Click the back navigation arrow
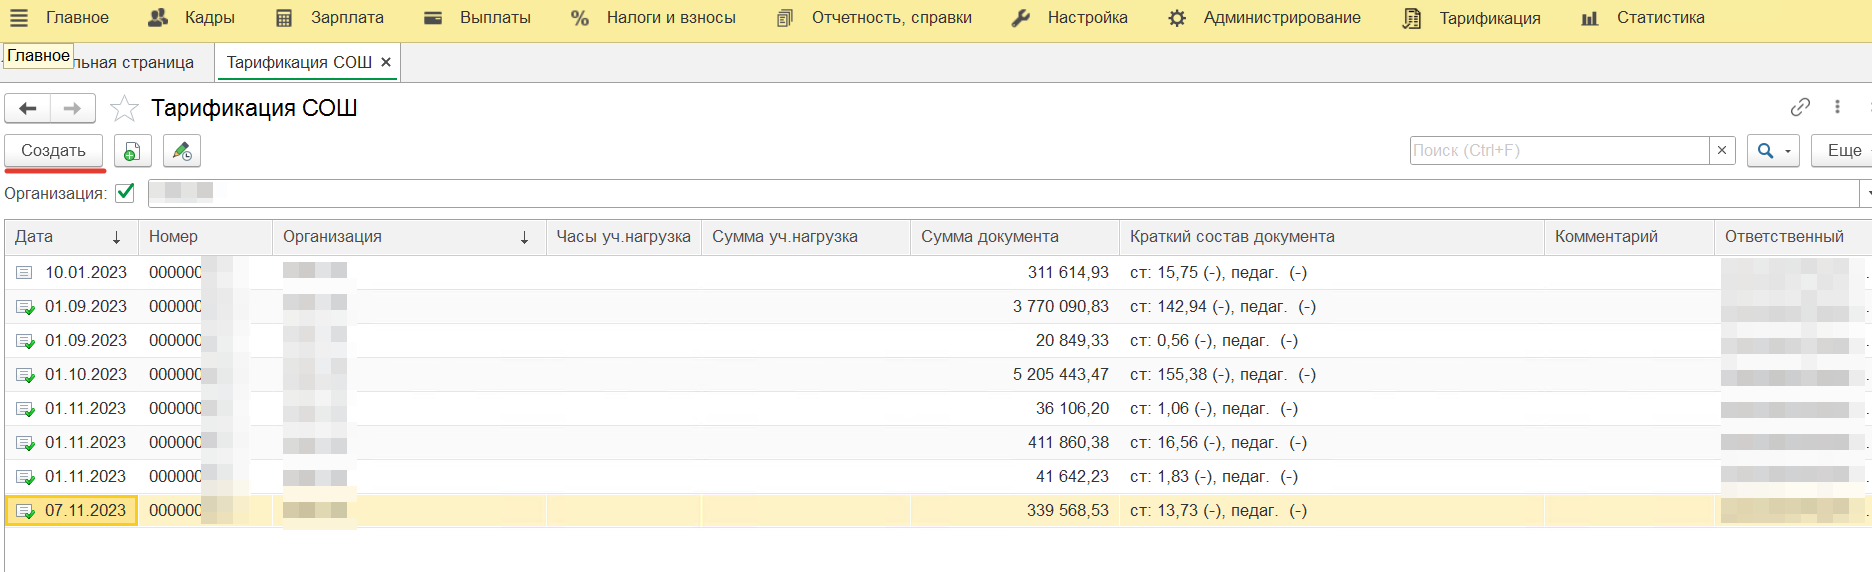The width and height of the screenshot is (1872, 572). click(x=28, y=108)
